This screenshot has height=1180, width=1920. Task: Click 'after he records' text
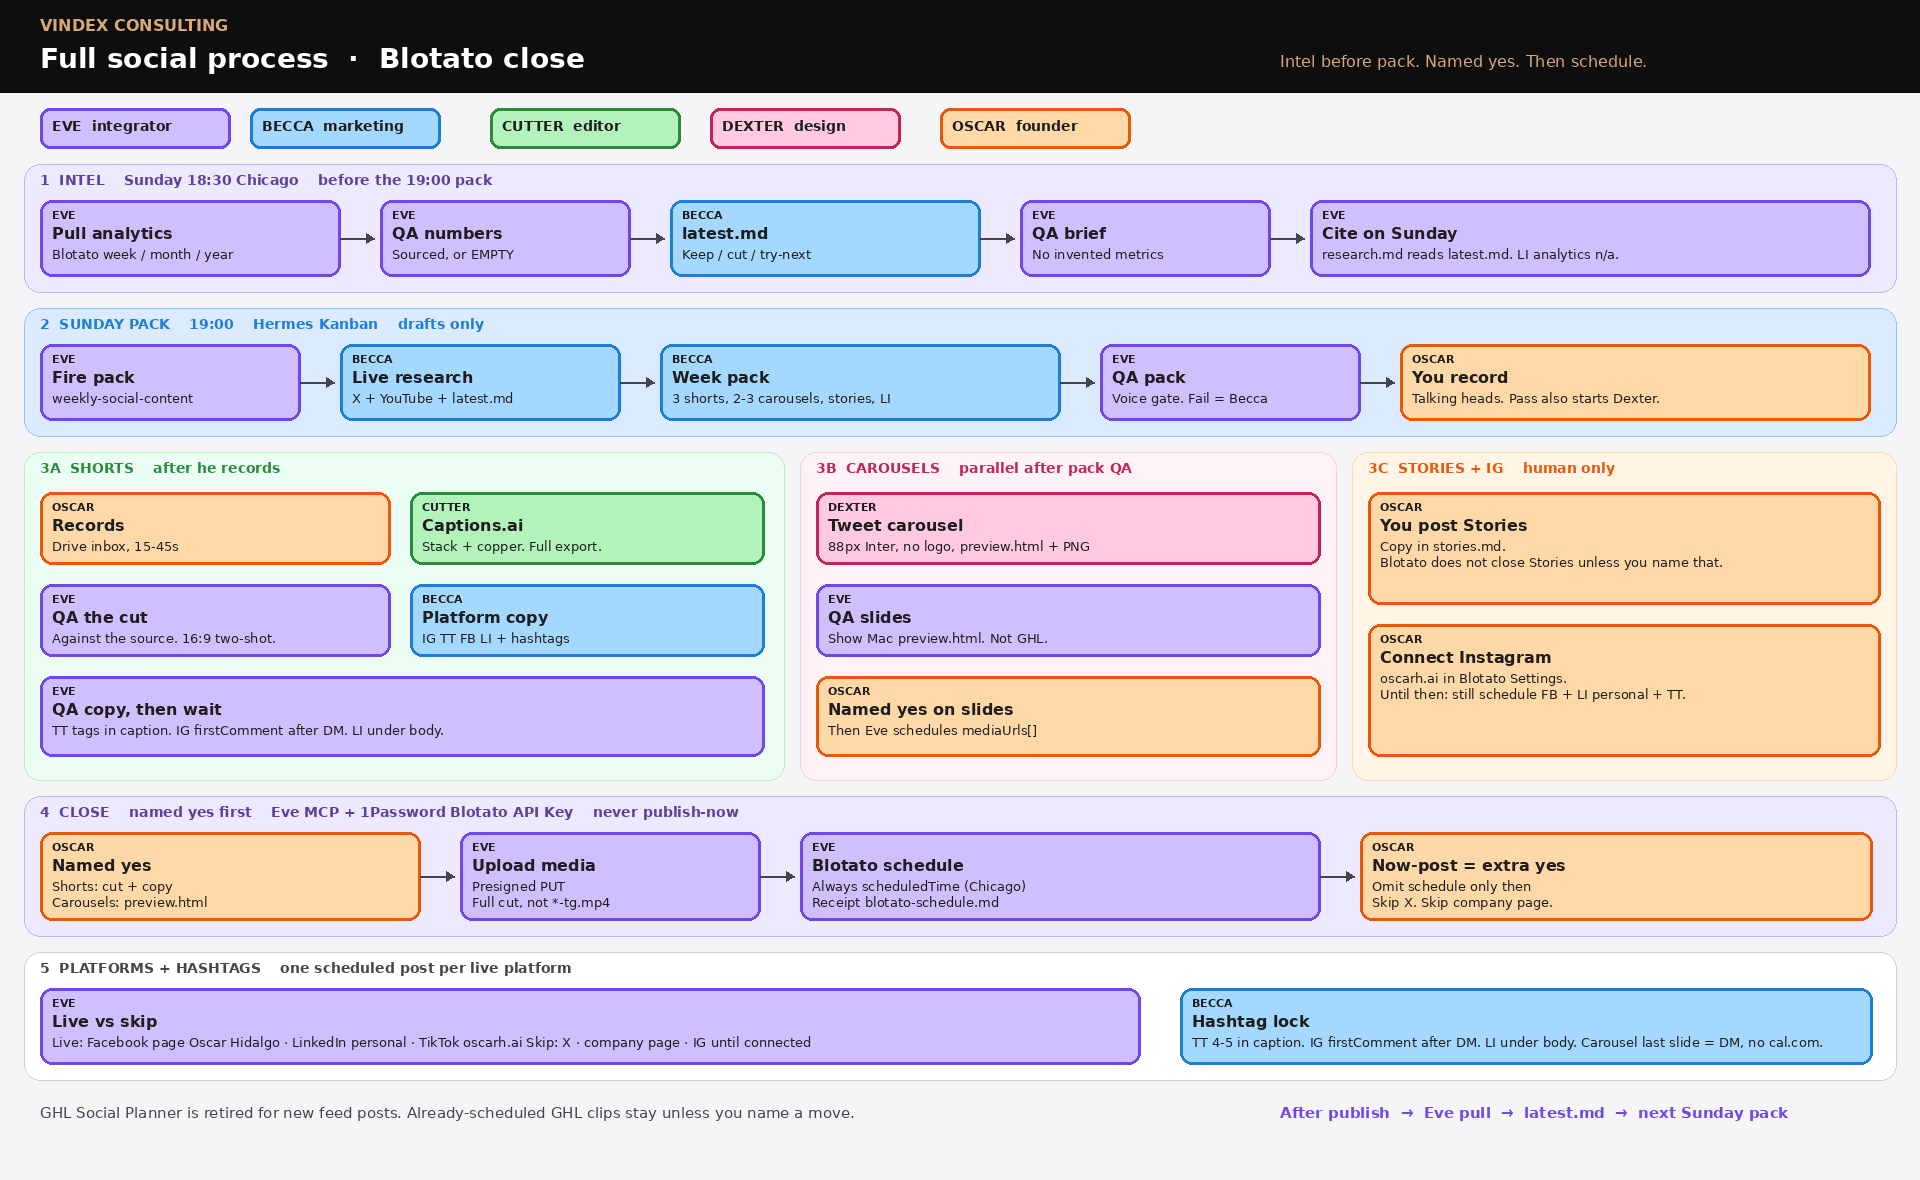point(216,468)
